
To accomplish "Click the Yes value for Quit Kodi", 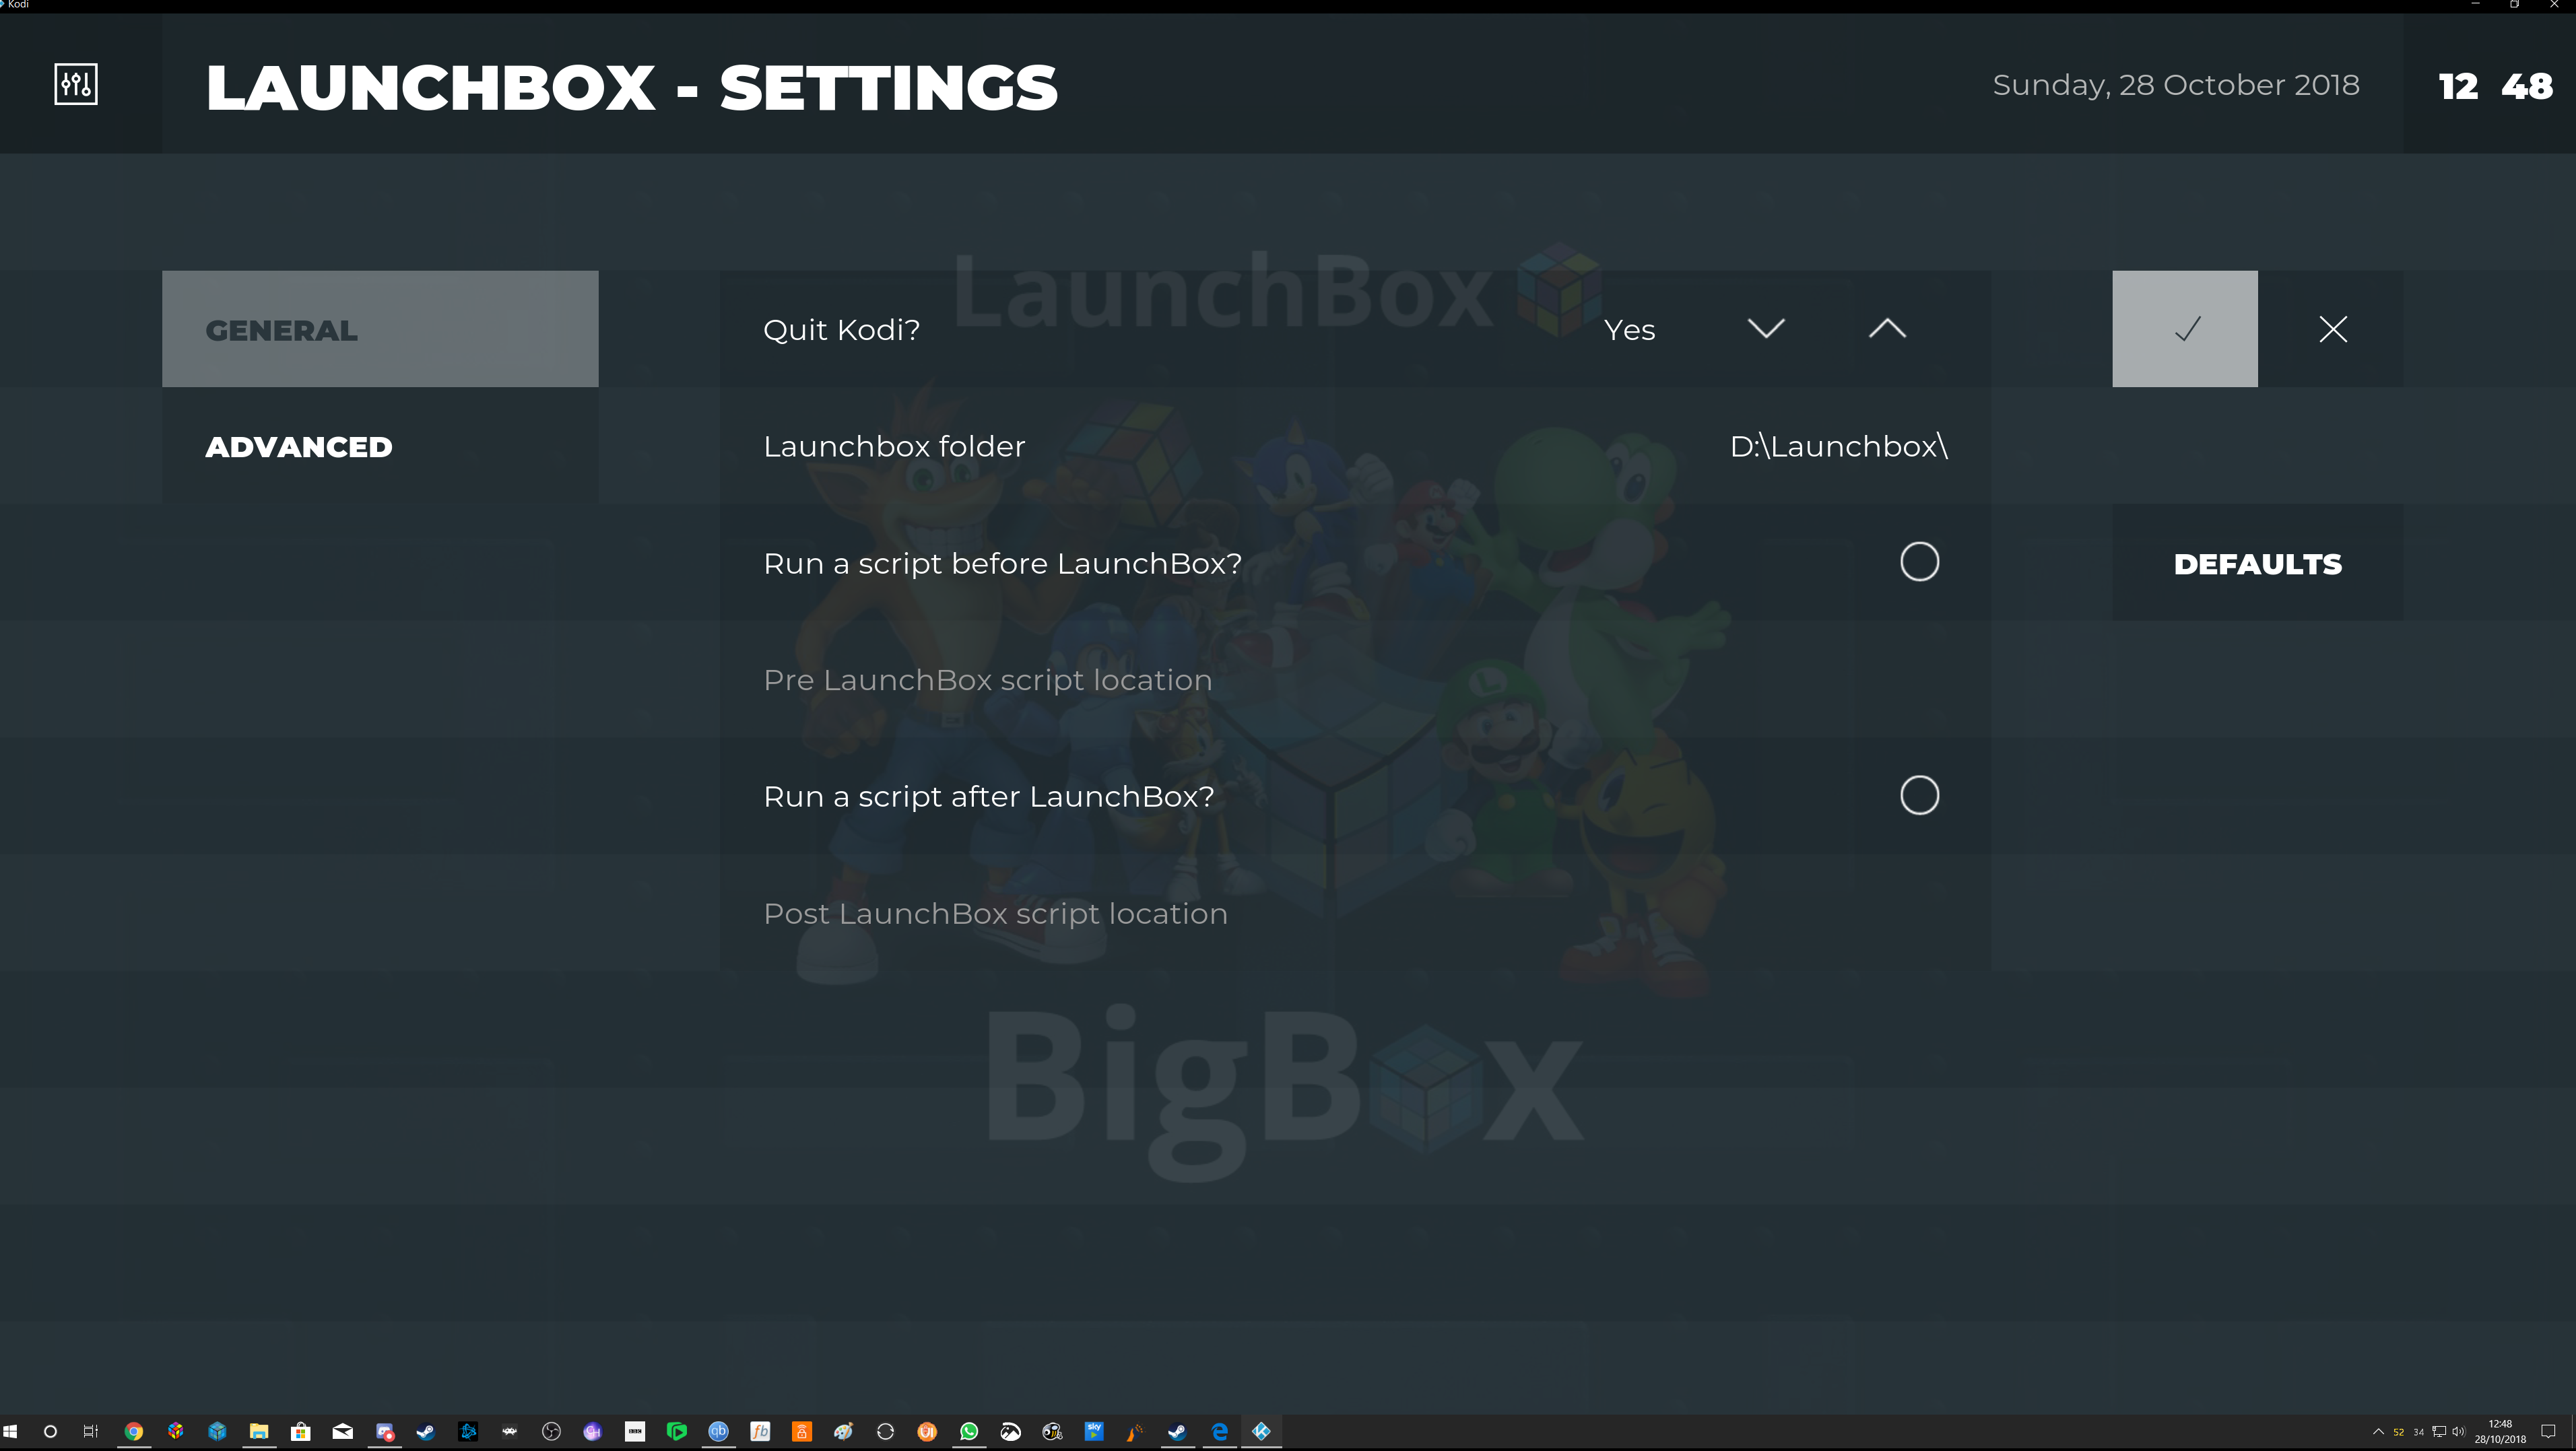I will [x=1629, y=330].
